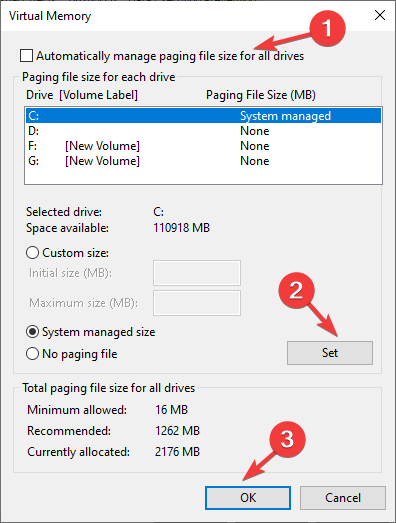Click the red annotation marker 3
The image size is (396, 523).
click(x=287, y=439)
